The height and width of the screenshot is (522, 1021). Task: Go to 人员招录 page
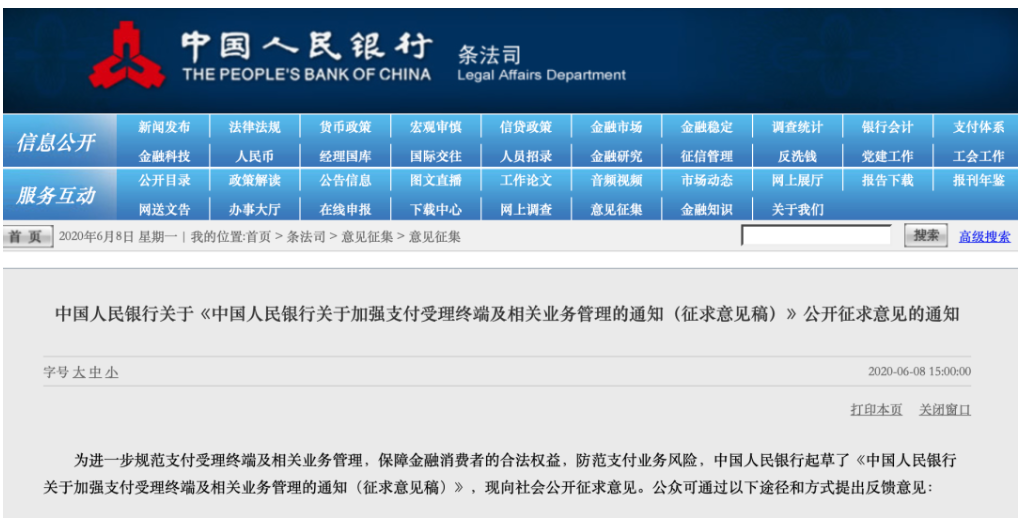(x=526, y=157)
